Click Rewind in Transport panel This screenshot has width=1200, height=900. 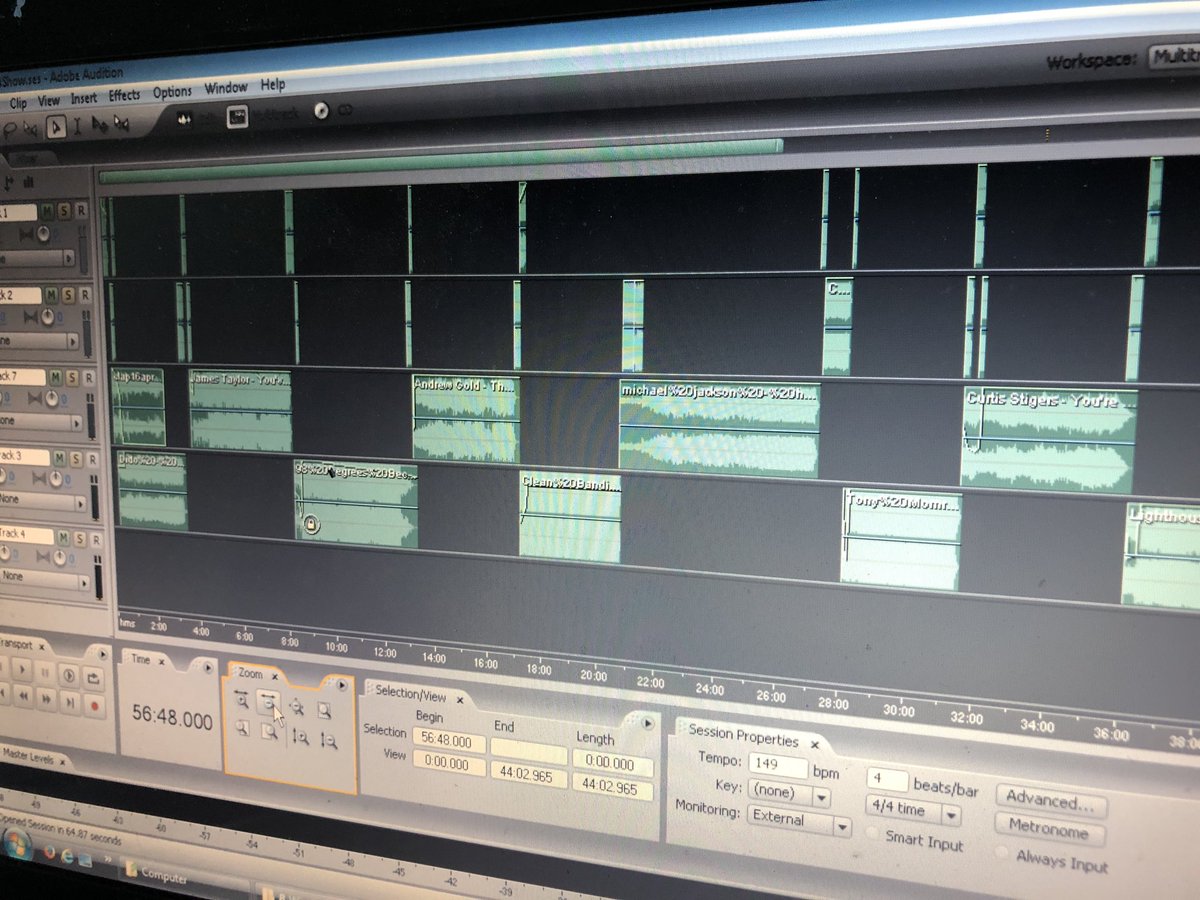click(23, 696)
